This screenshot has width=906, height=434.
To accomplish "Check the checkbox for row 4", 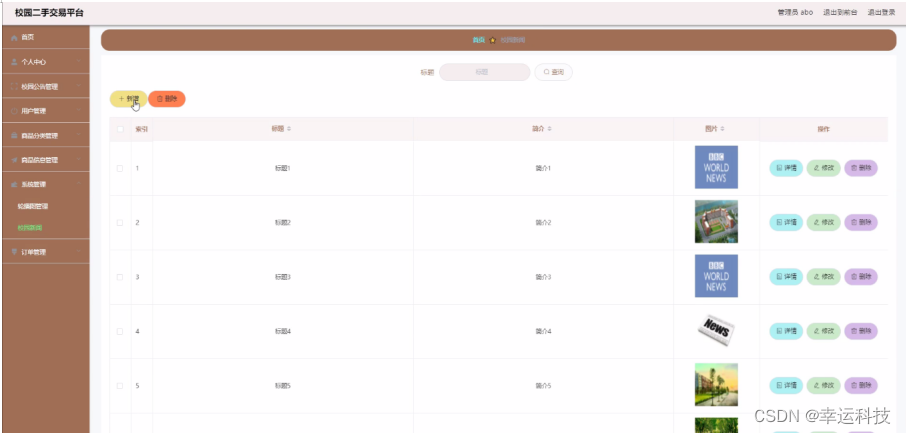I will pyautogui.click(x=120, y=331).
